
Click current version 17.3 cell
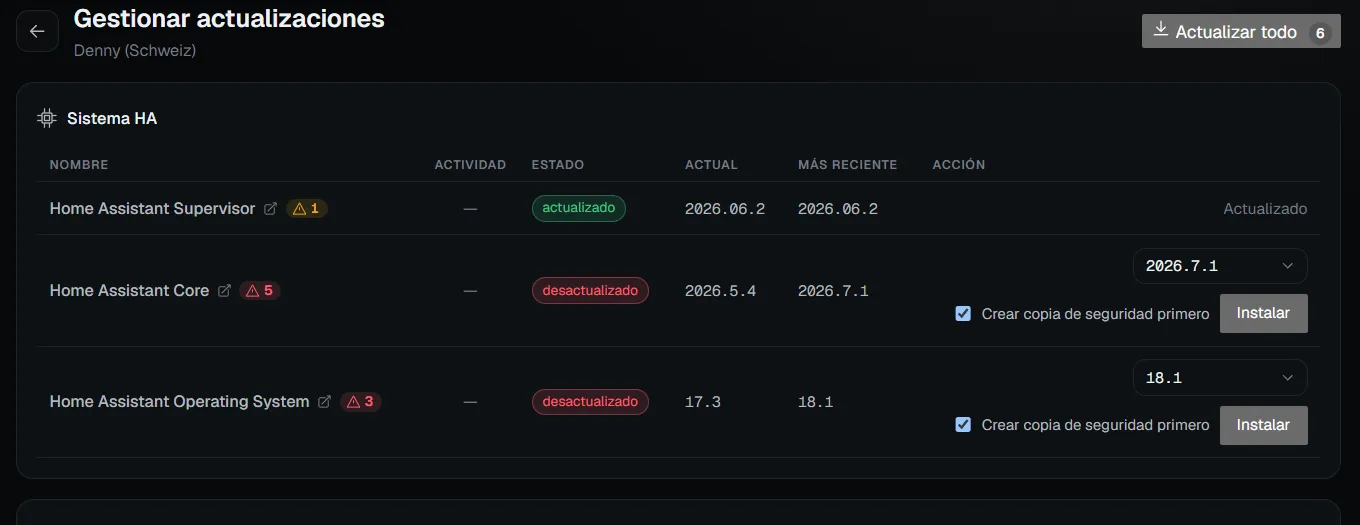pos(703,402)
